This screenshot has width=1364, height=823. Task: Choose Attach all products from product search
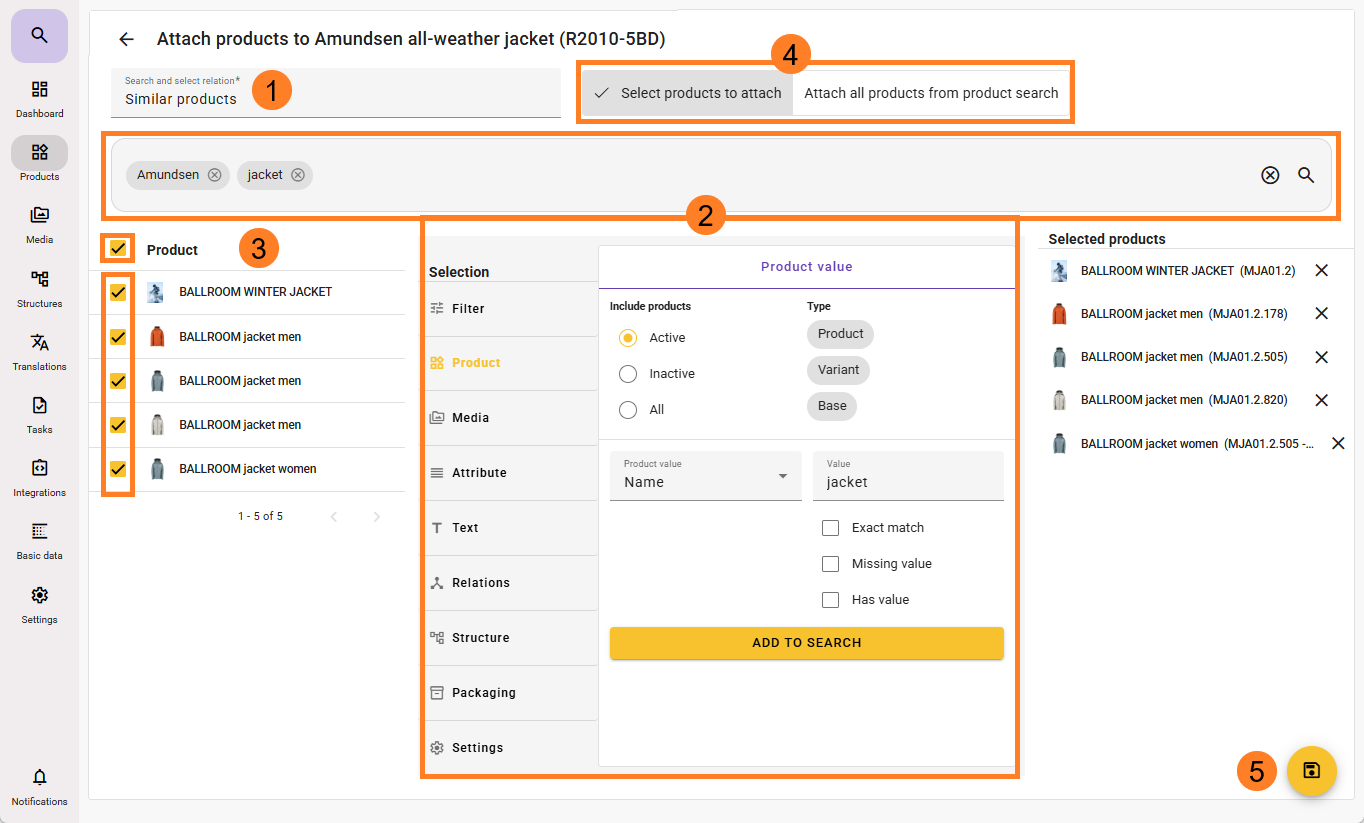pos(930,93)
